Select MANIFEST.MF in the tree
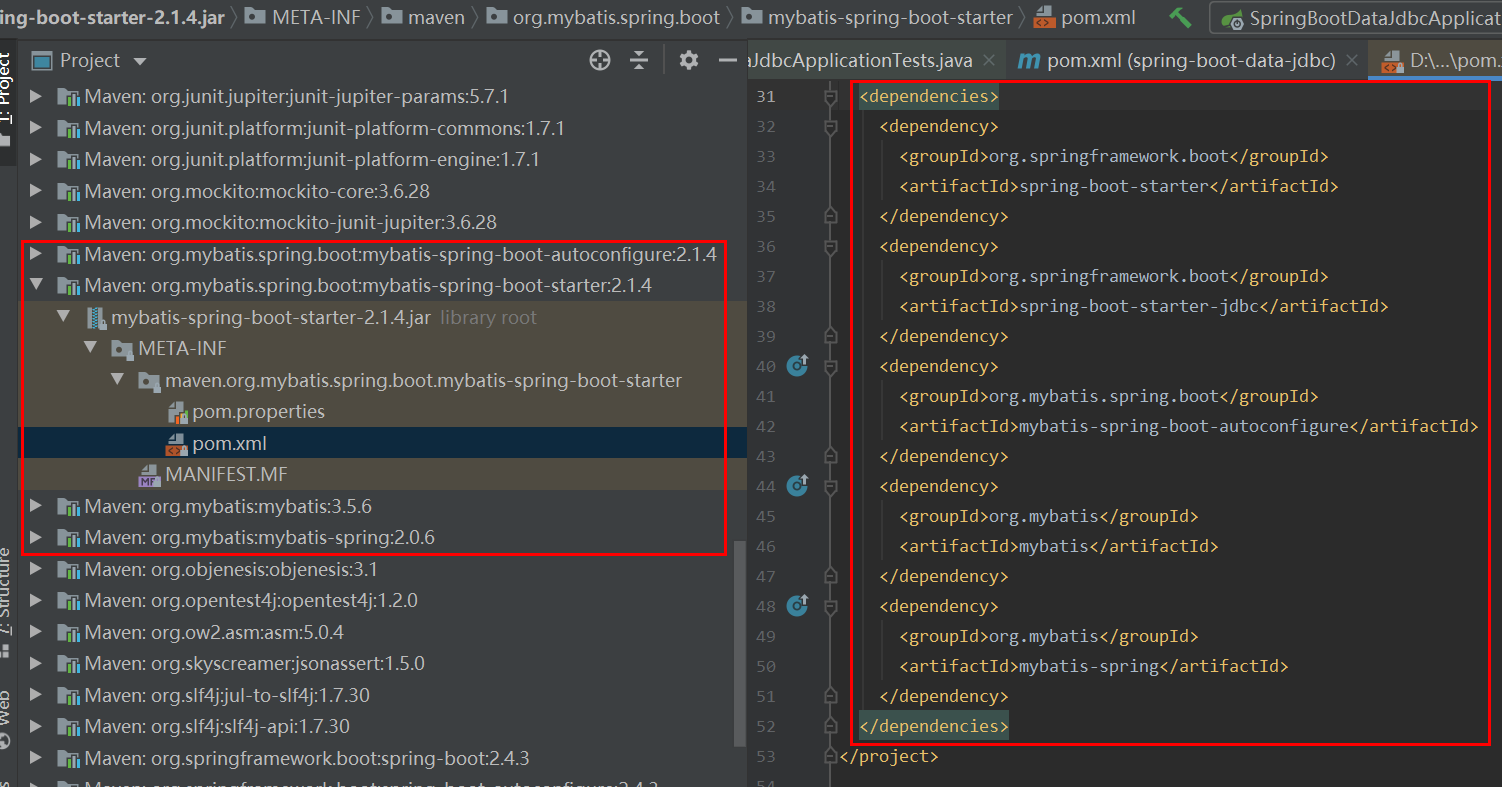This screenshot has width=1502, height=787. click(226, 474)
